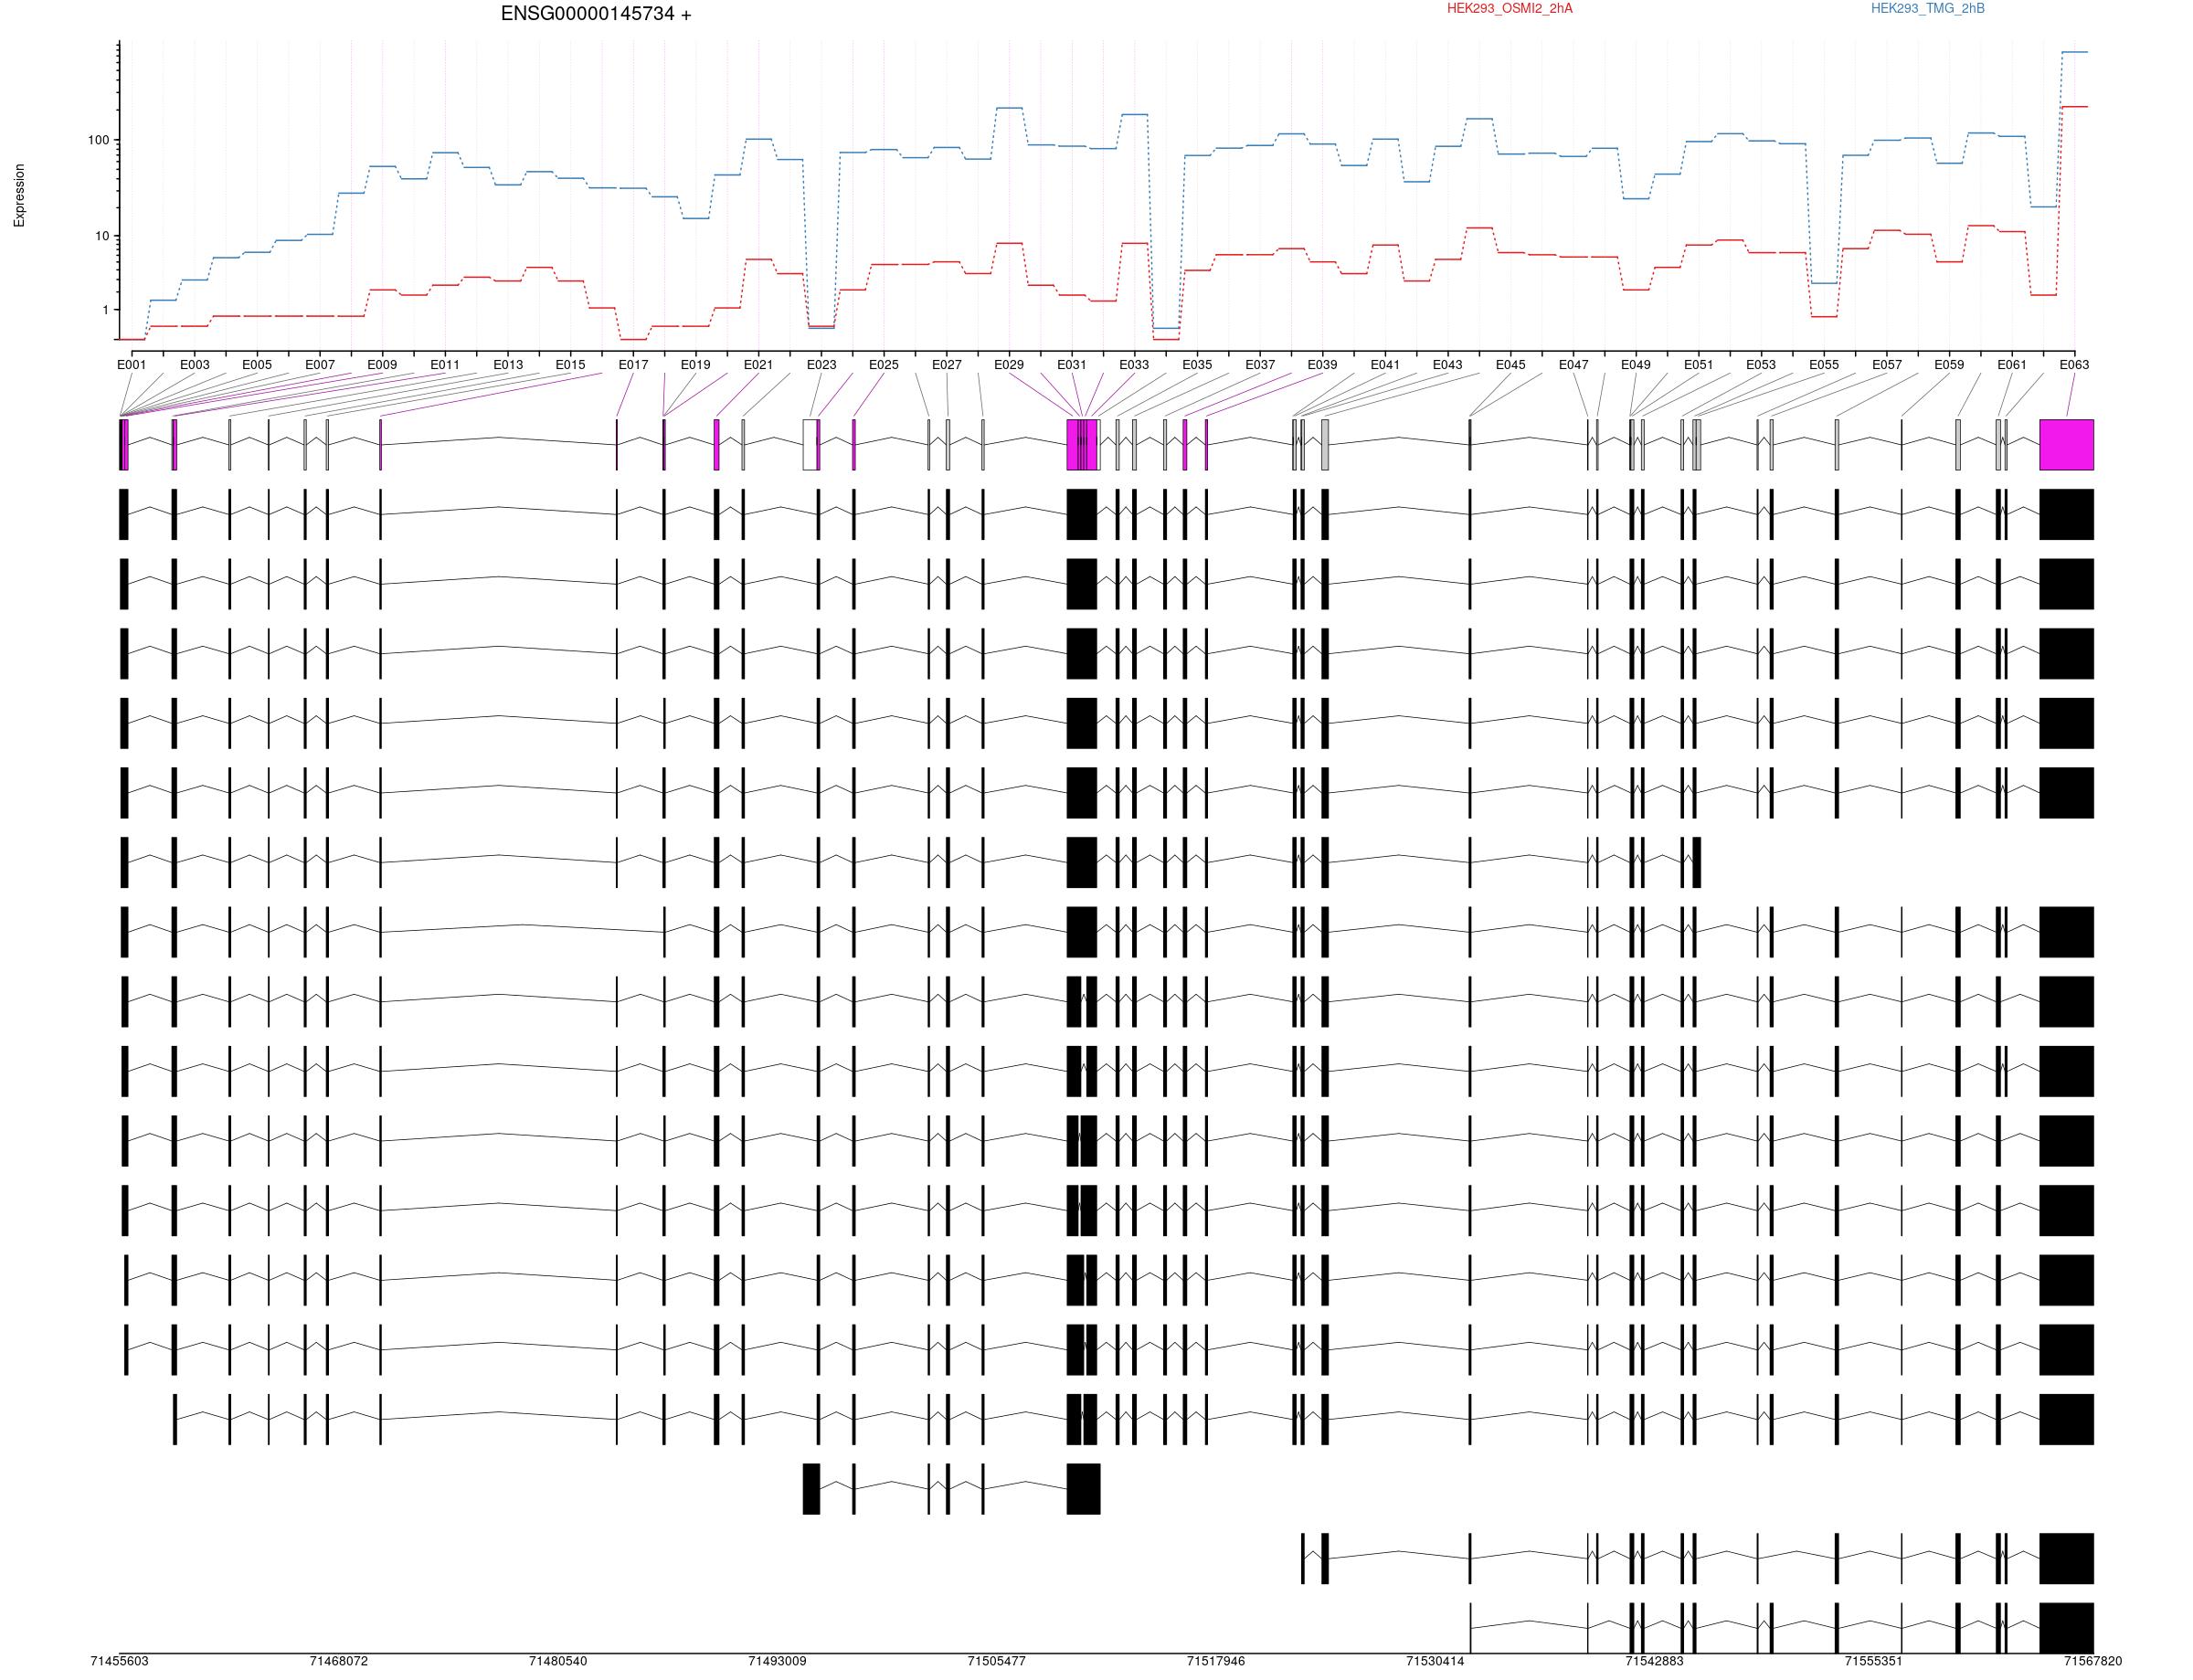Click genomic coordinate 71555351

(1873, 1661)
